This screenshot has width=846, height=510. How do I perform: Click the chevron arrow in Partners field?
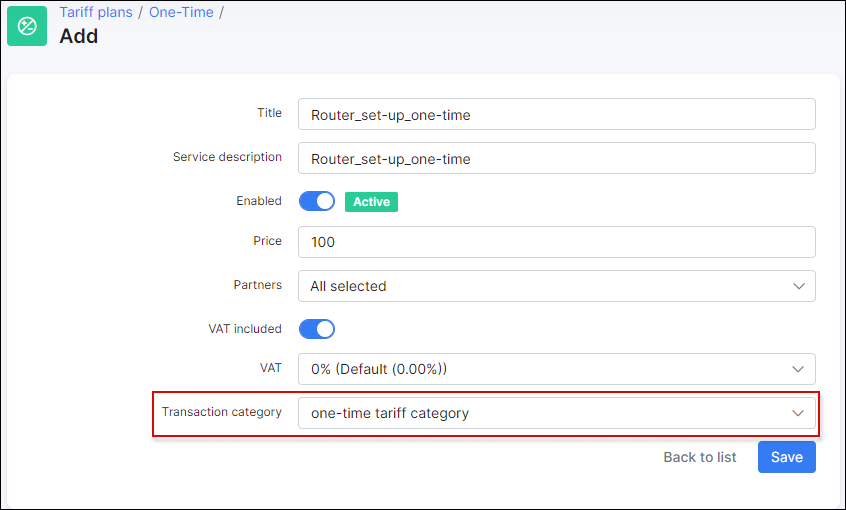[x=798, y=286]
